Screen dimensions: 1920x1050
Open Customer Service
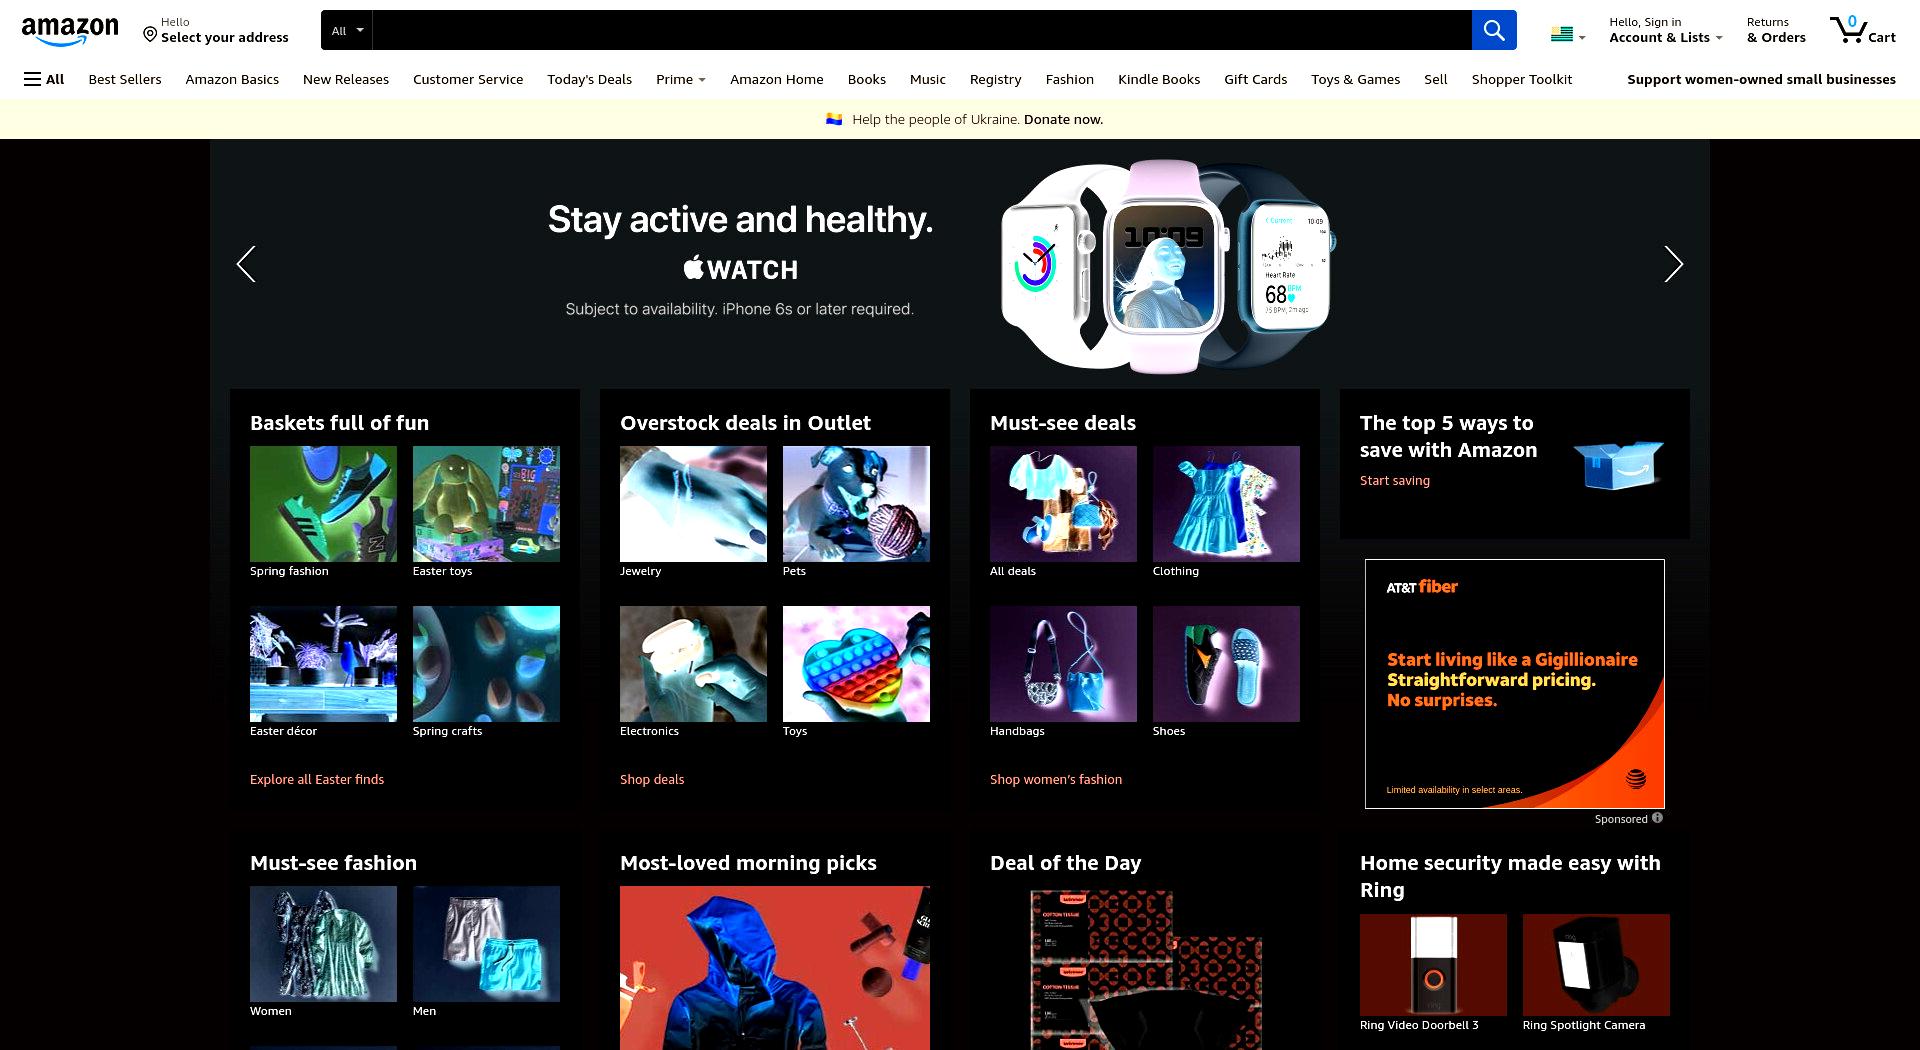click(468, 79)
